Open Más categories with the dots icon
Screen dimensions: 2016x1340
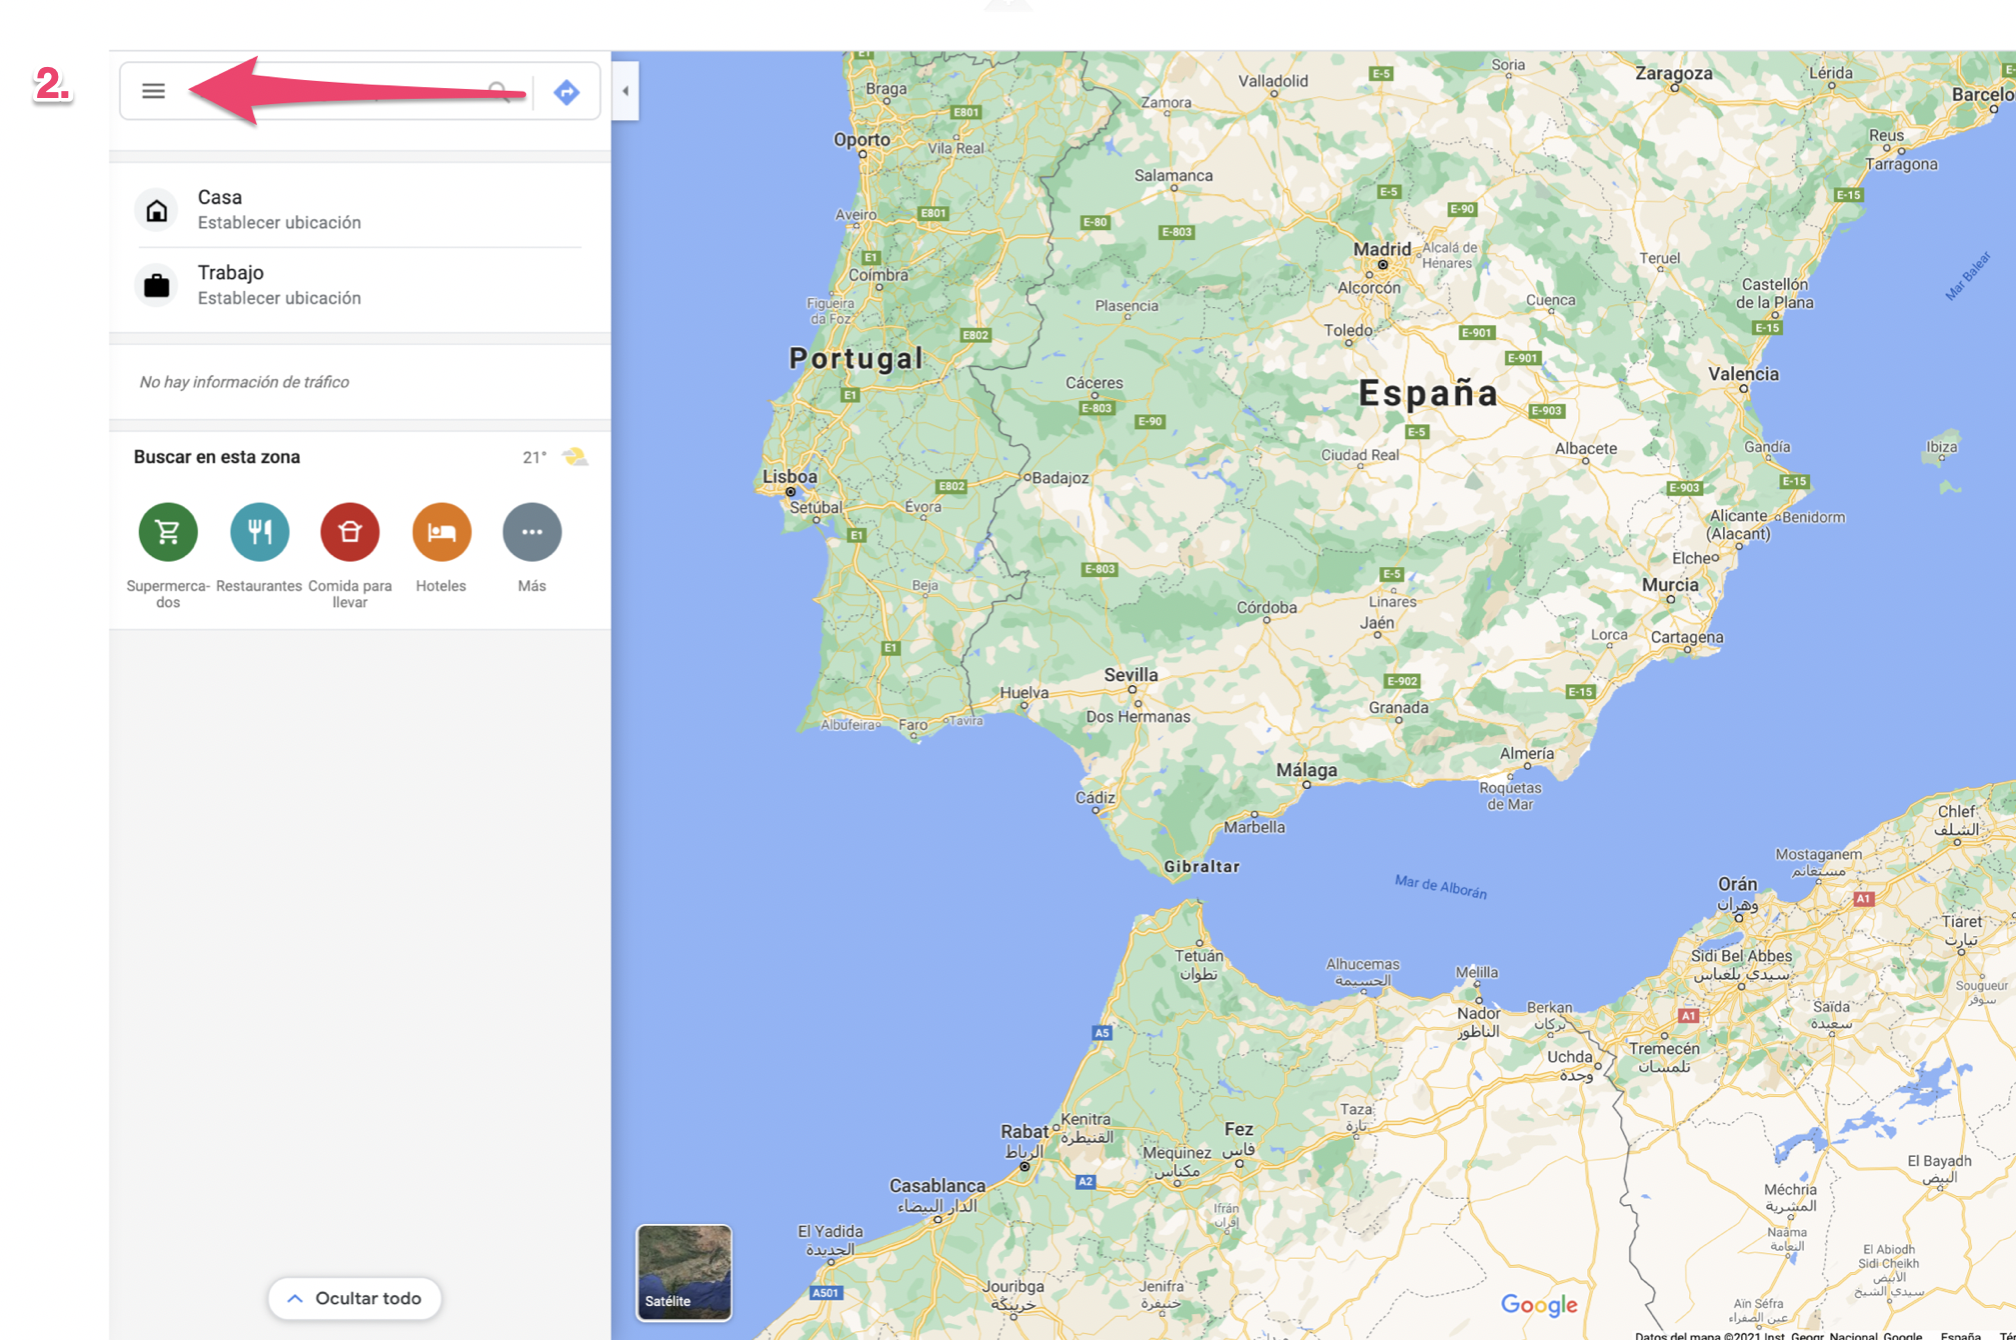coord(531,532)
